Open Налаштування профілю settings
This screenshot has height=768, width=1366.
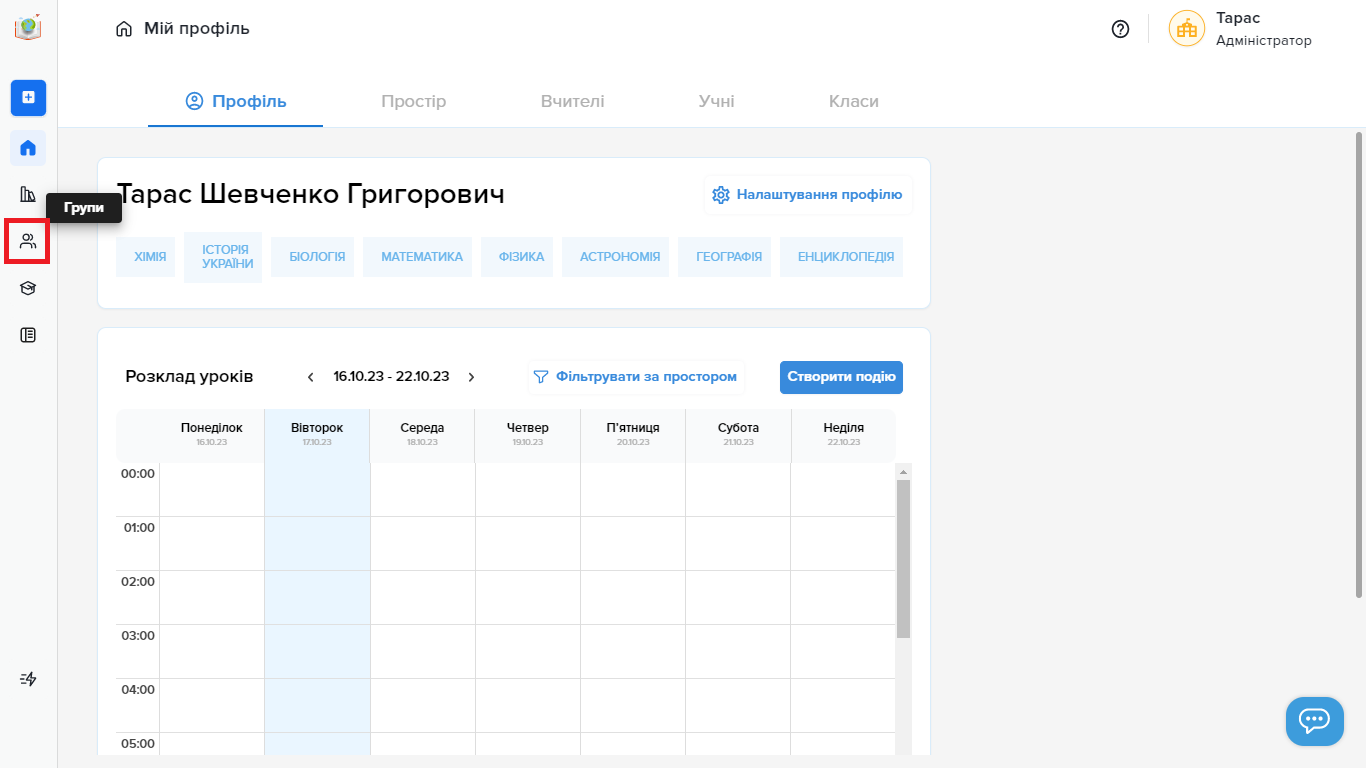808,195
